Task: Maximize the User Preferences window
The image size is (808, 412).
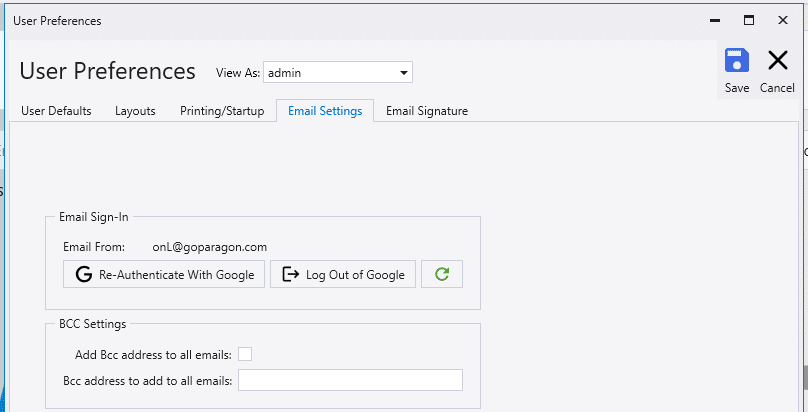Action: click(x=749, y=21)
